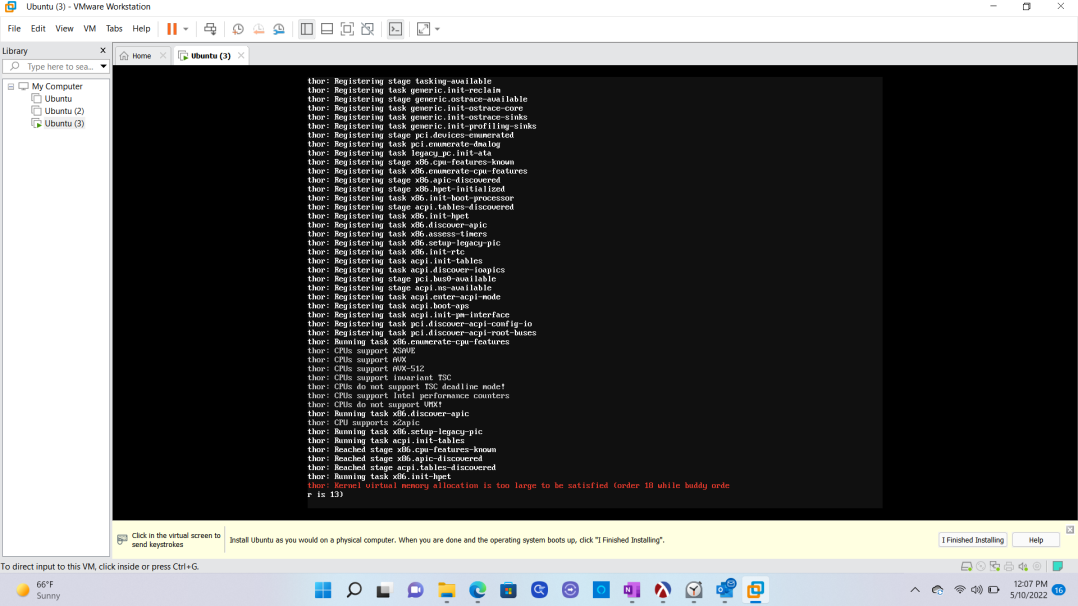Take a snapshot of this virtual machine
This screenshot has height=606, width=1078.
click(x=238, y=29)
